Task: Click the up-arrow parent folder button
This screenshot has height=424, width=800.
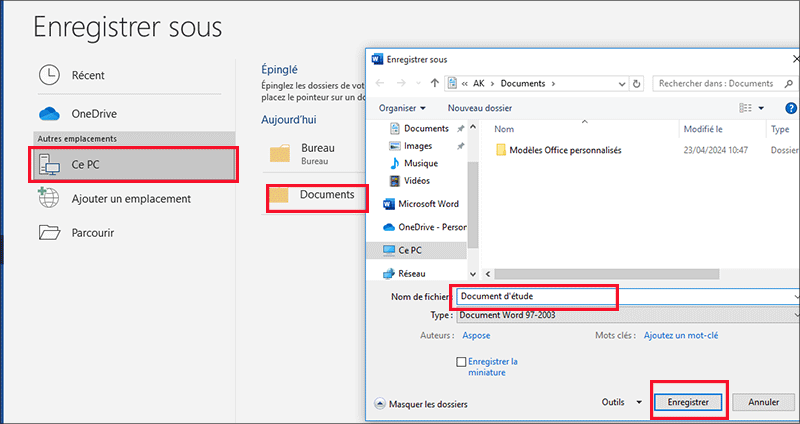Action: point(435,83)
